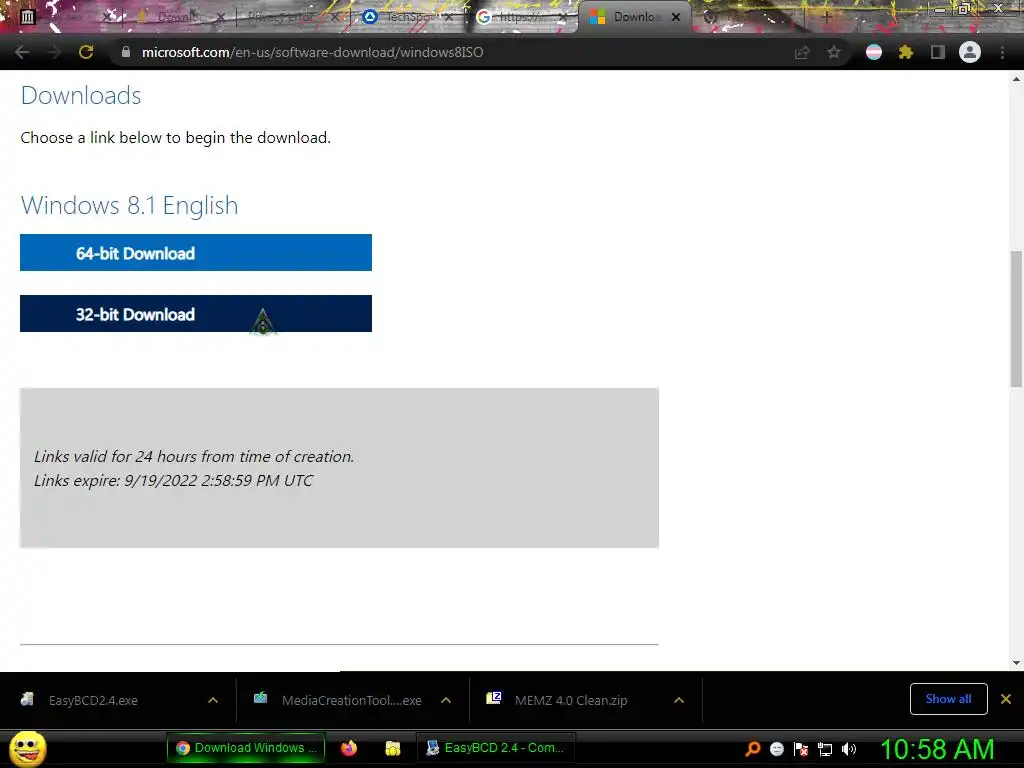Click the scrollbar up arrow
The image size is (1024, 768).
[1016, 79]
